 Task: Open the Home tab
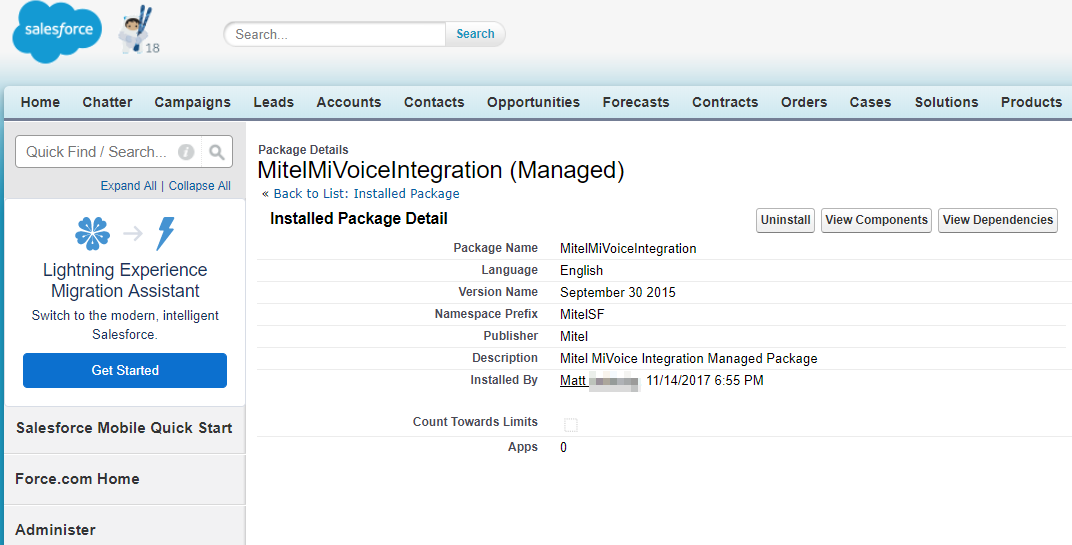pos(40,102)
